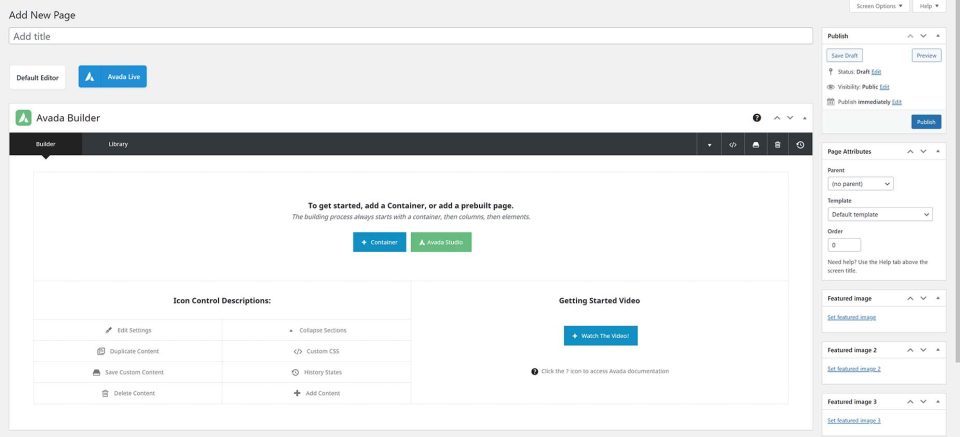Open the Template dropdown

click(880, 214)
